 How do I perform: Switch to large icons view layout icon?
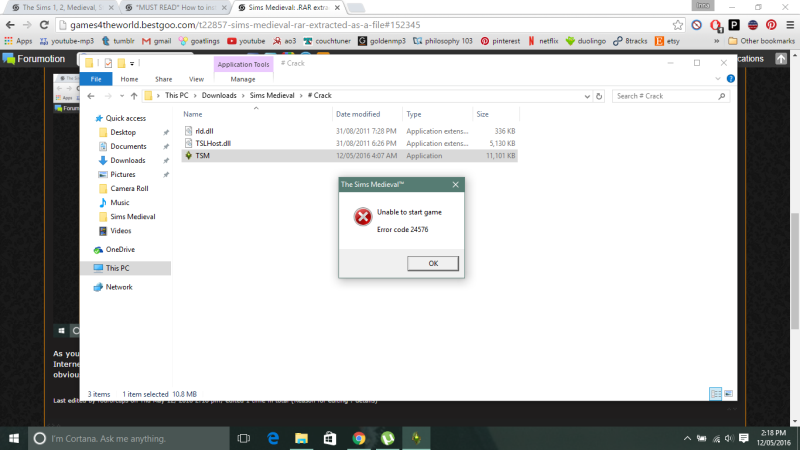[729, 393]
